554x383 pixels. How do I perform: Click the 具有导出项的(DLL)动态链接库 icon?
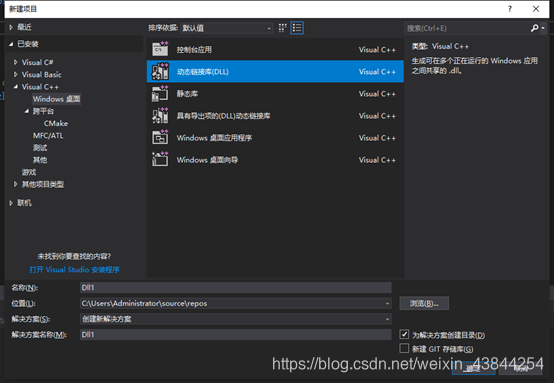coord(160,116)
